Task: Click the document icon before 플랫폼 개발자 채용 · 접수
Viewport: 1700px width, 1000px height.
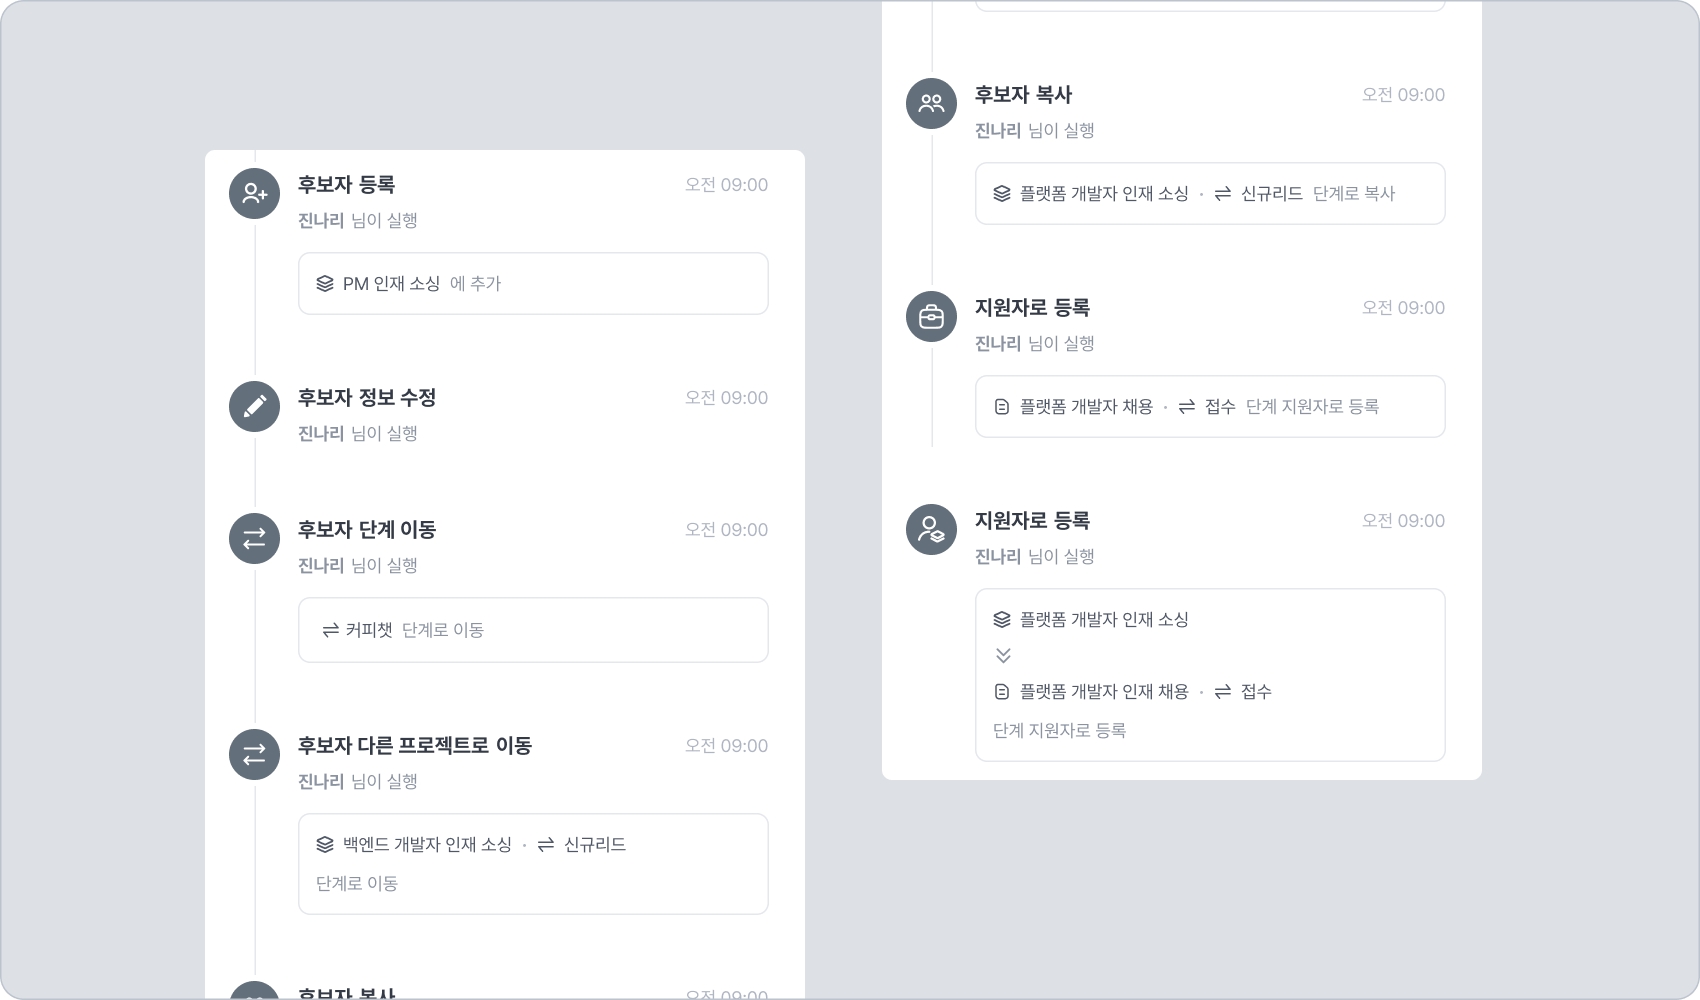Action: tap(1002, 407)
